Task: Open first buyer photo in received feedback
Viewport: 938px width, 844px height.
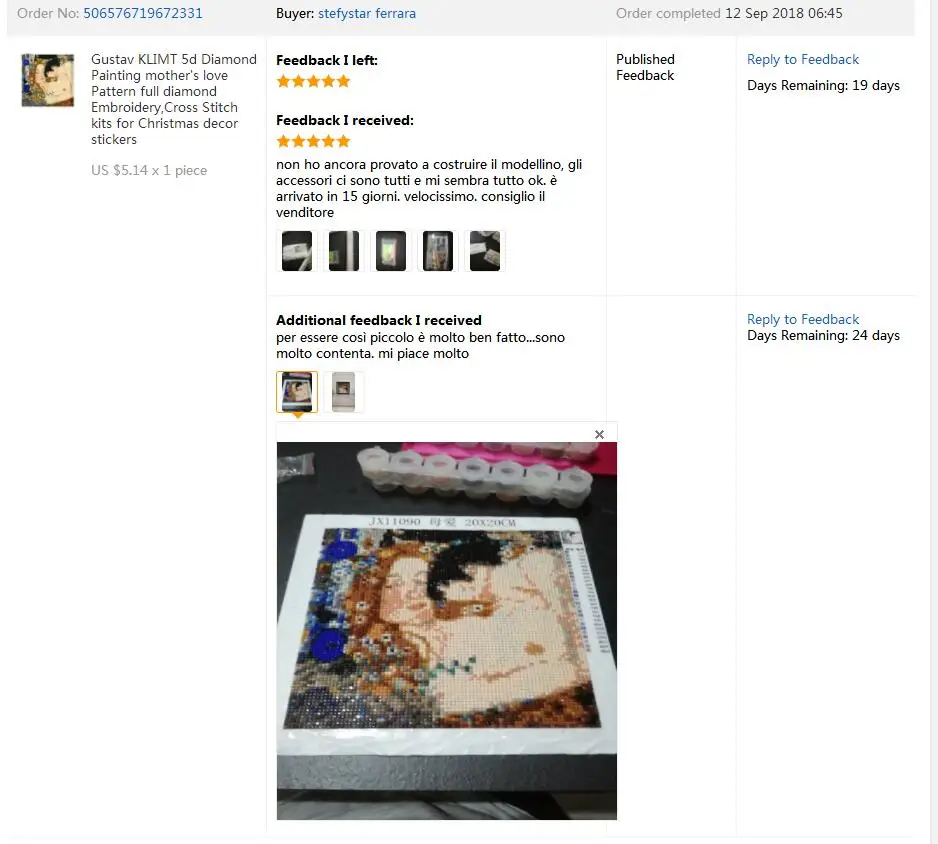Action: [297, 251]
